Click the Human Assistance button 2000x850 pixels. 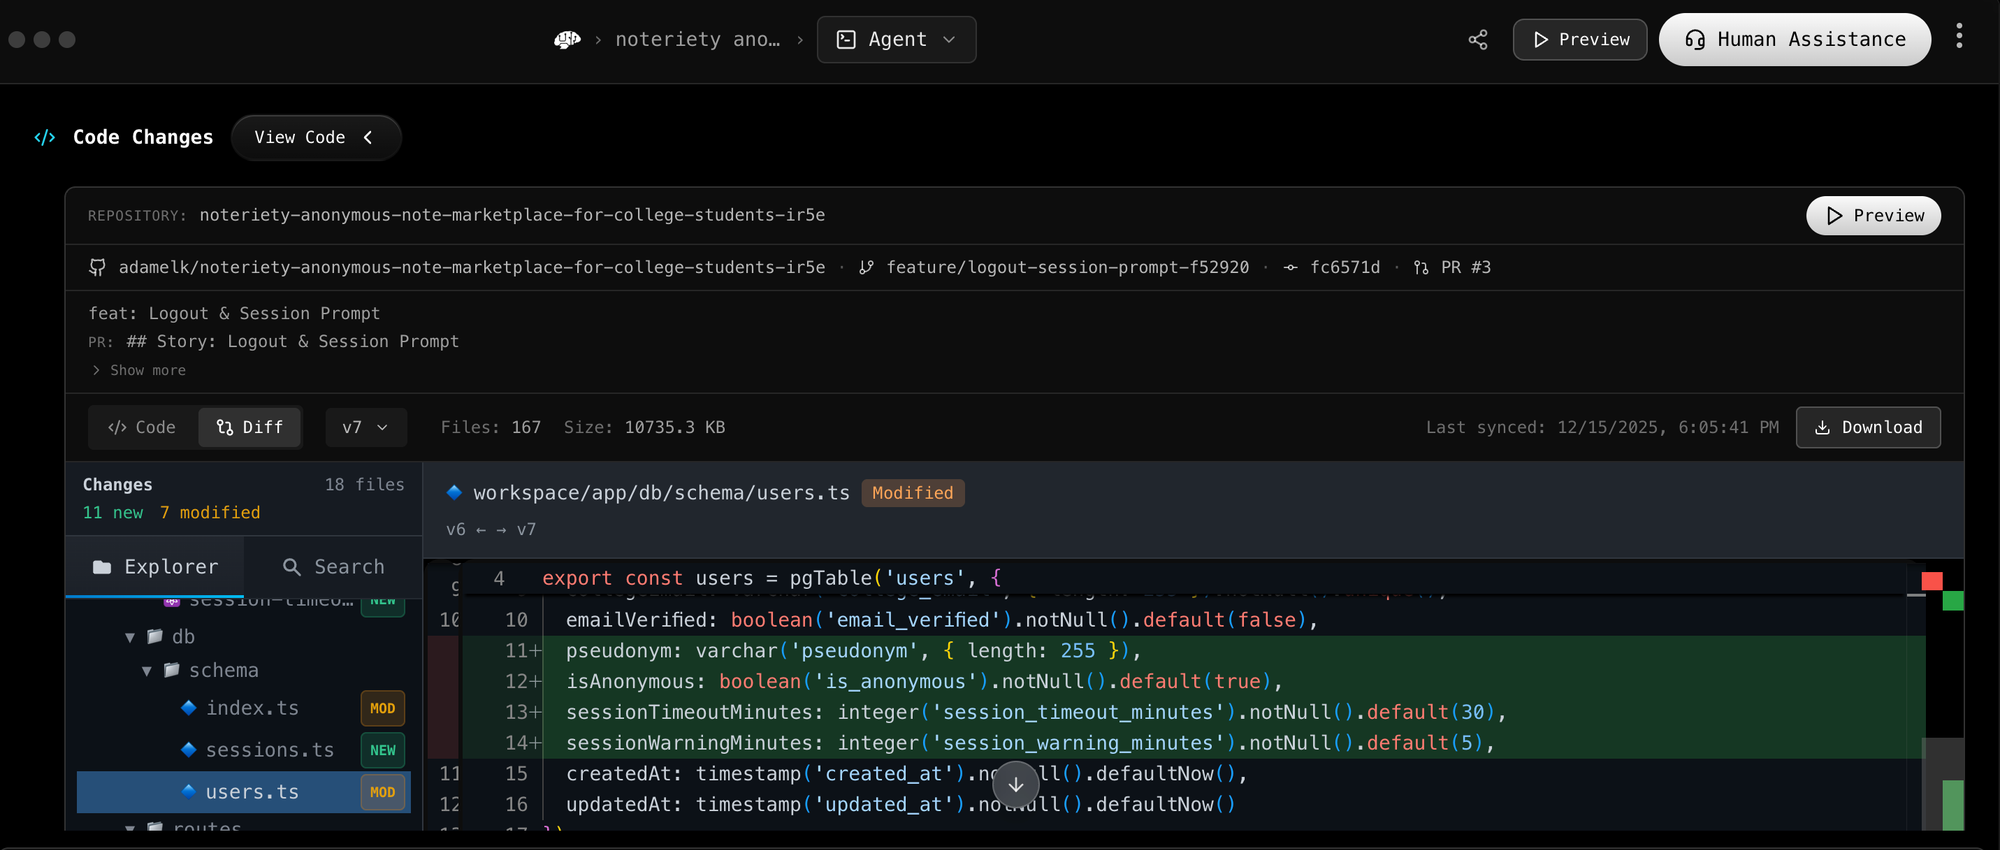(x=1794, y=40)
